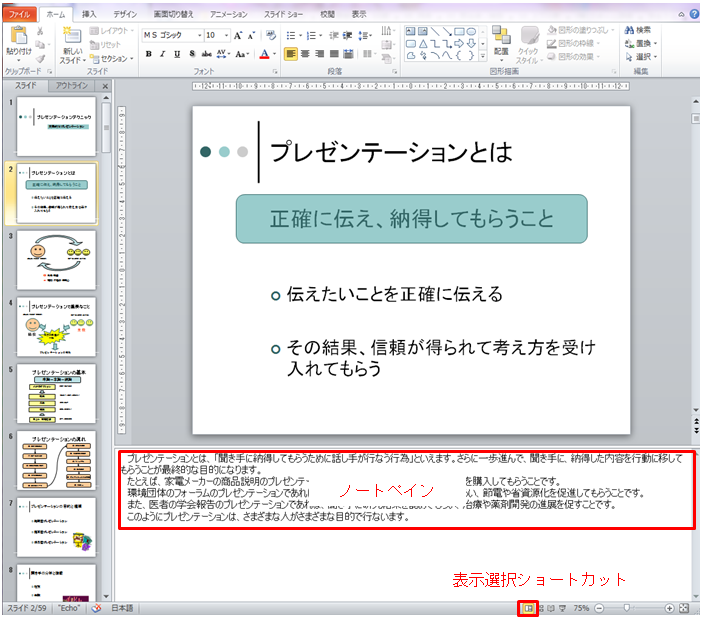This screenshot has height=620, width=706.
Task: Switch to slide sorter view in status bar
Action: 543,608
